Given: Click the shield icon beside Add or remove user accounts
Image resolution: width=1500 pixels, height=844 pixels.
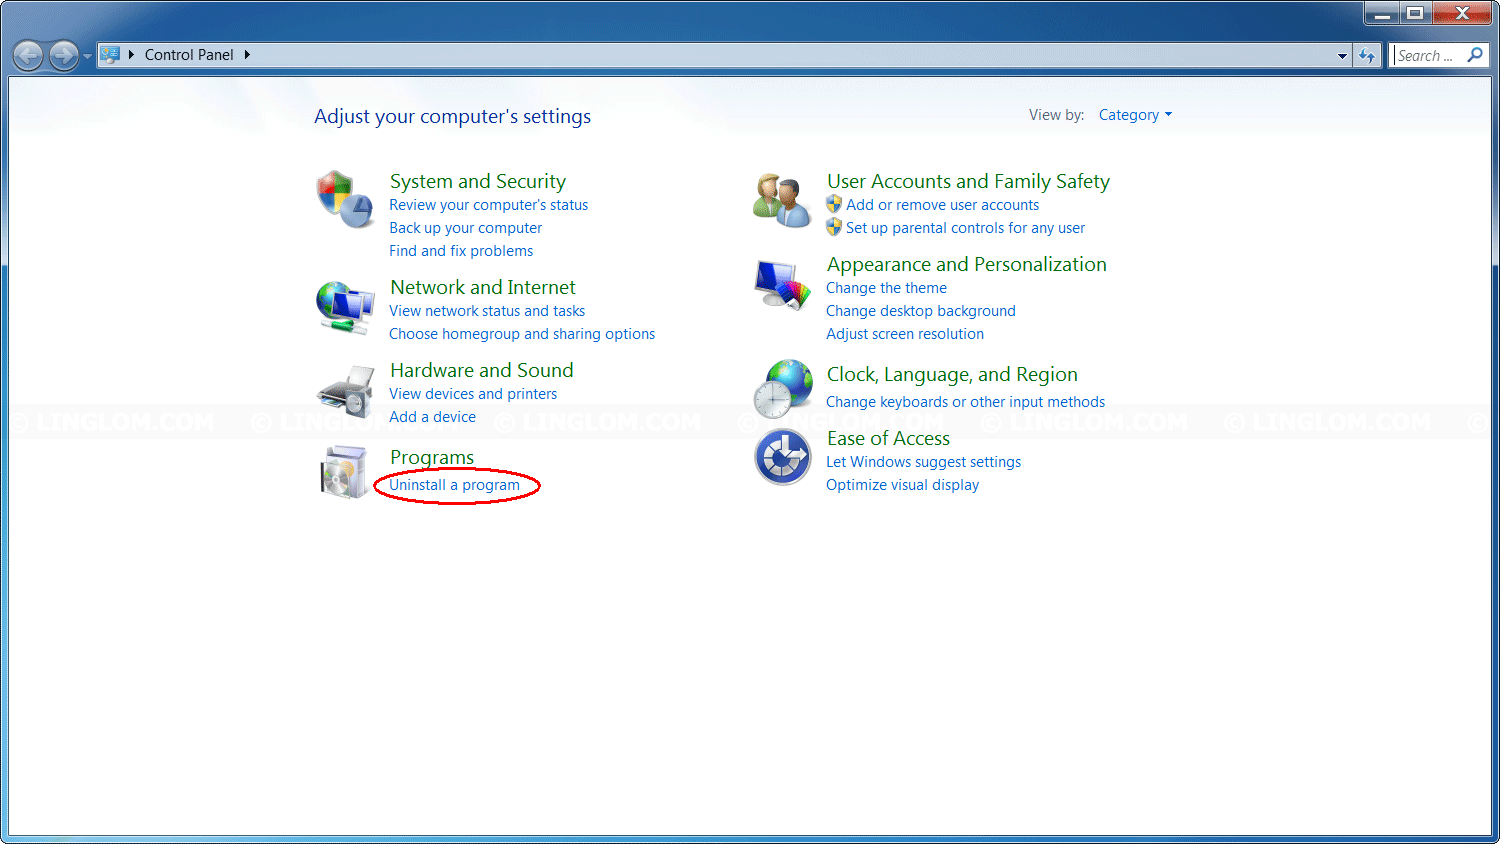Looking at the screenshot, I should tap(834, 204).
